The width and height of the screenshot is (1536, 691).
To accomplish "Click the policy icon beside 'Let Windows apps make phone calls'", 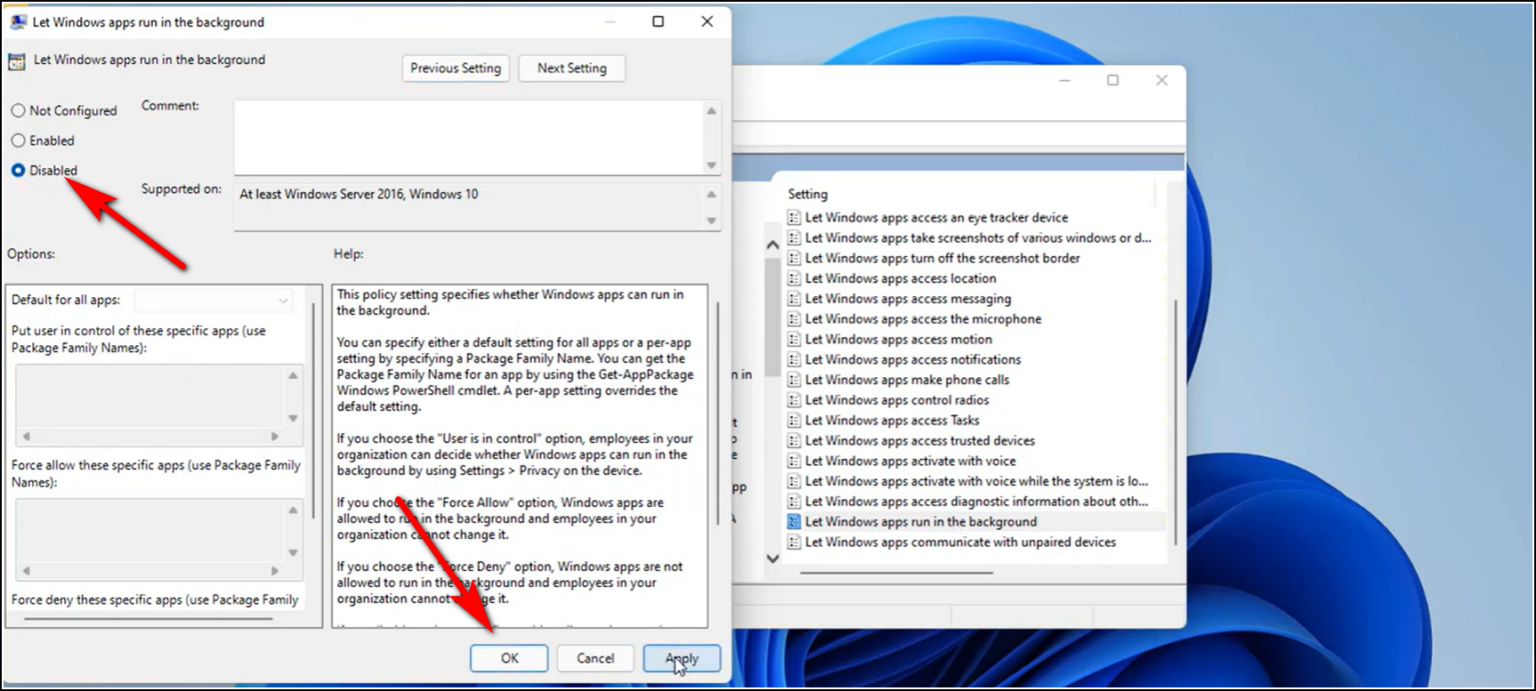I will [x=794, y=379].
